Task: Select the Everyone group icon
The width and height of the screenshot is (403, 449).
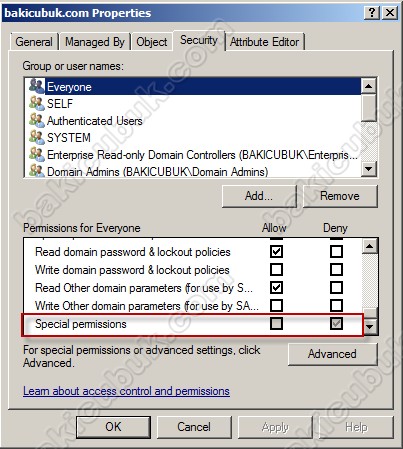Action: point(36,86)
